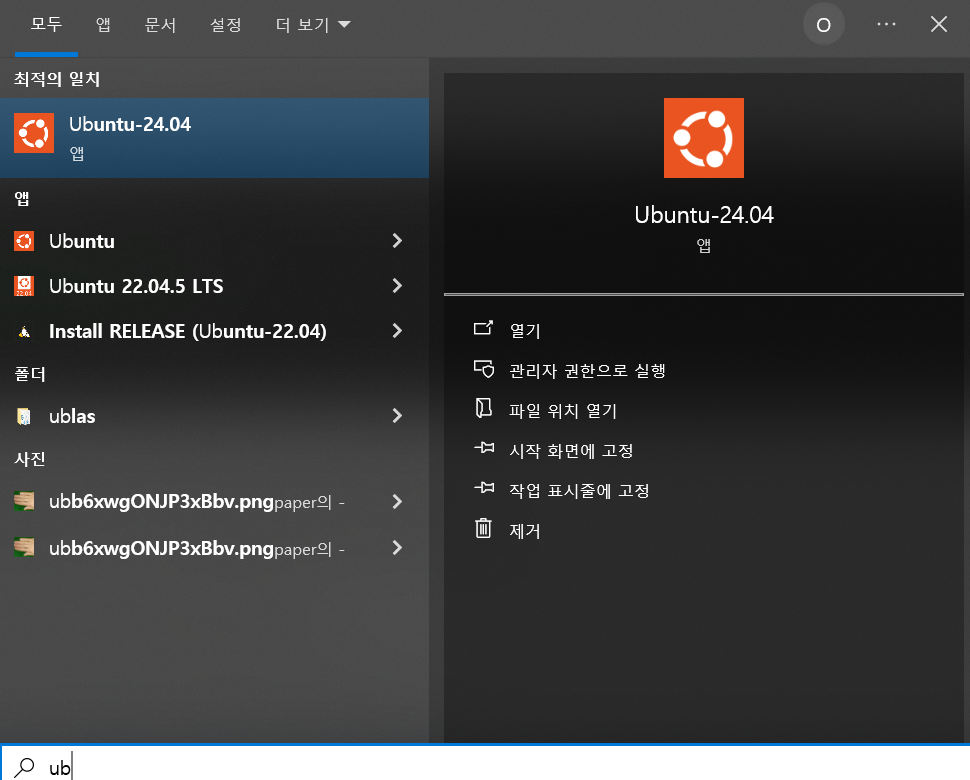Click the magnifier search icon

pos(24,768)
